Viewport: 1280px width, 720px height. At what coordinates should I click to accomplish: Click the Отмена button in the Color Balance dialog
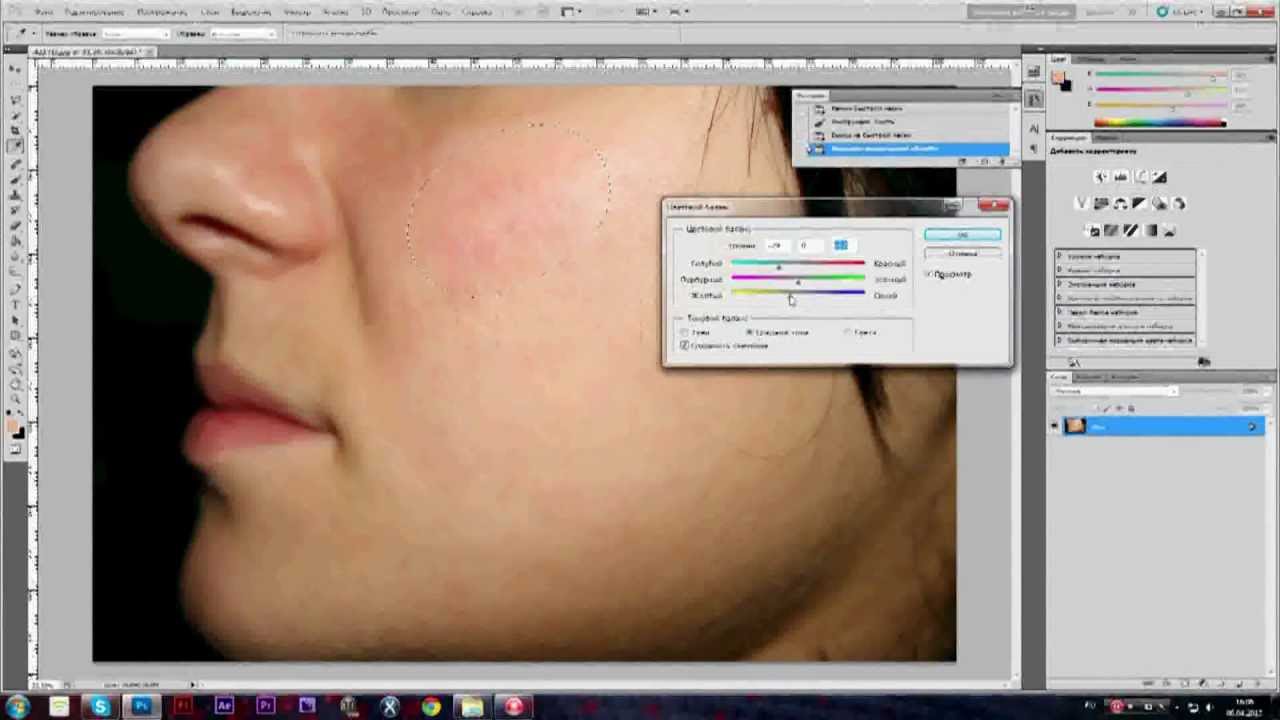[x=962, y=253]
